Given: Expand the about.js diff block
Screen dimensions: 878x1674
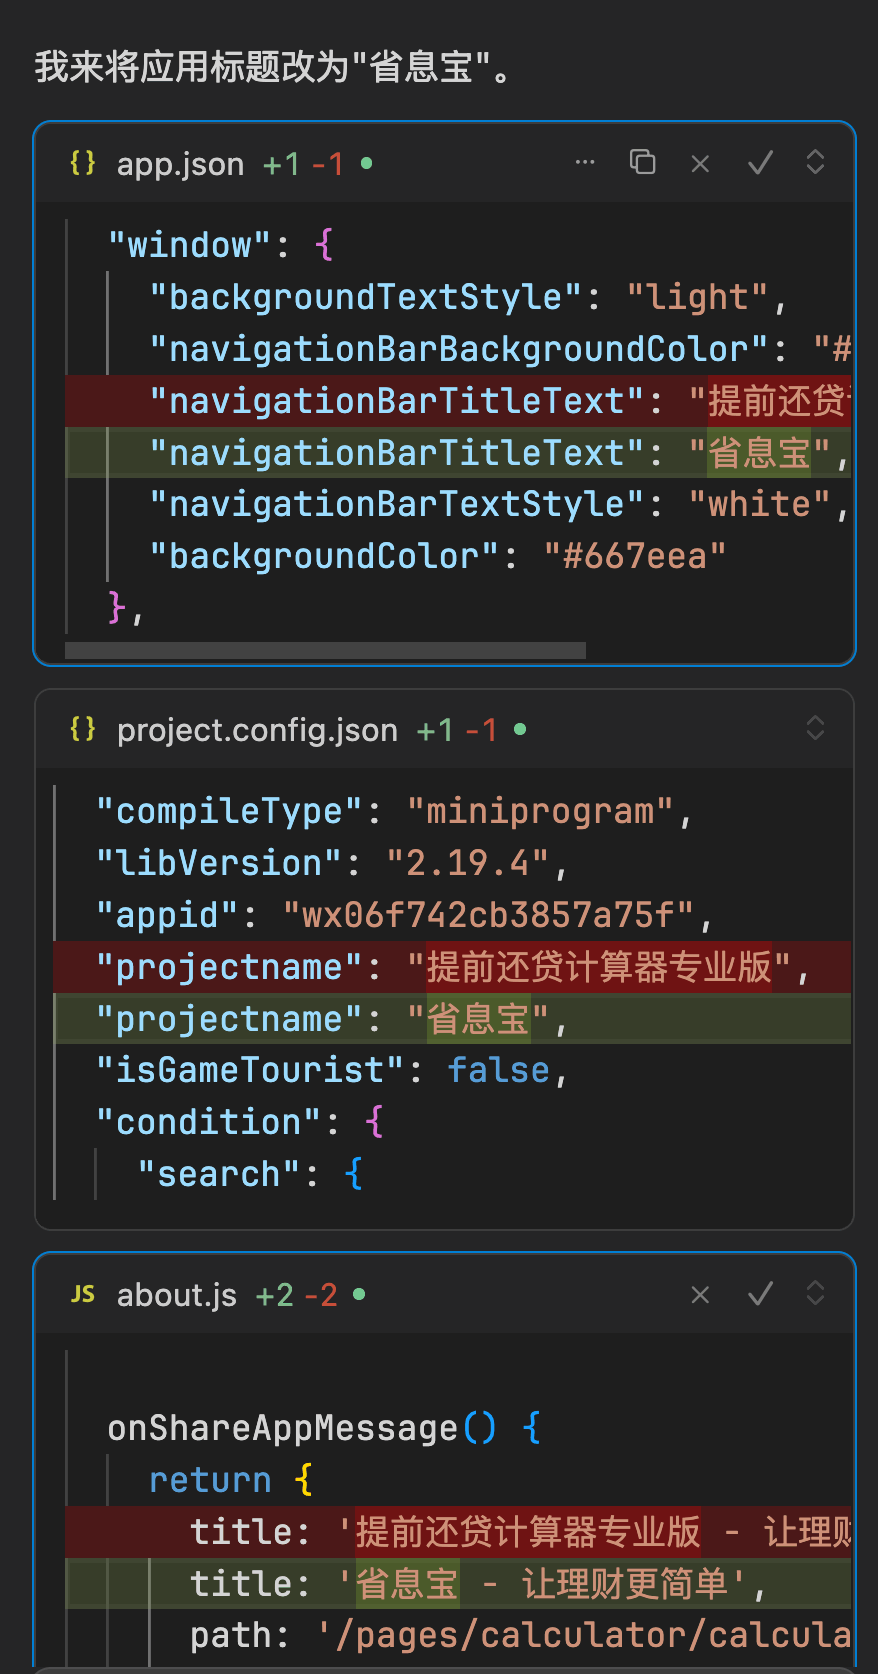Looking at the screenshot, I should 815,1293.
